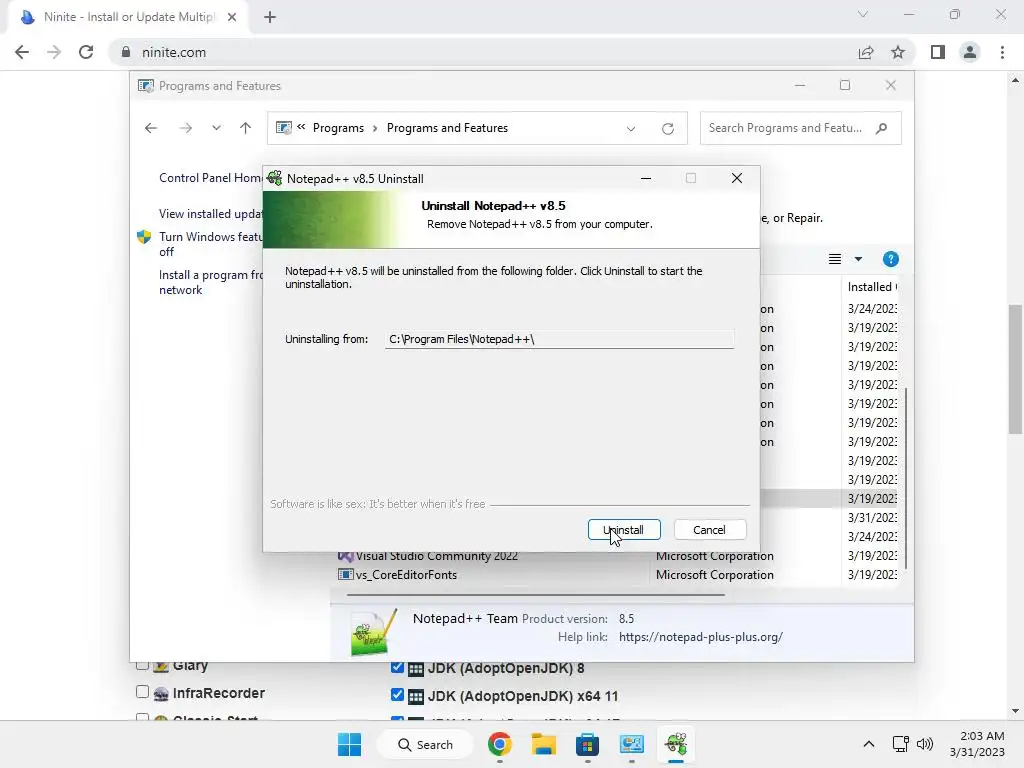The image size is (1024, 768).
Task: Close the Notepad++ v8.5 Uninstall dialog
Action: (737, 178)
